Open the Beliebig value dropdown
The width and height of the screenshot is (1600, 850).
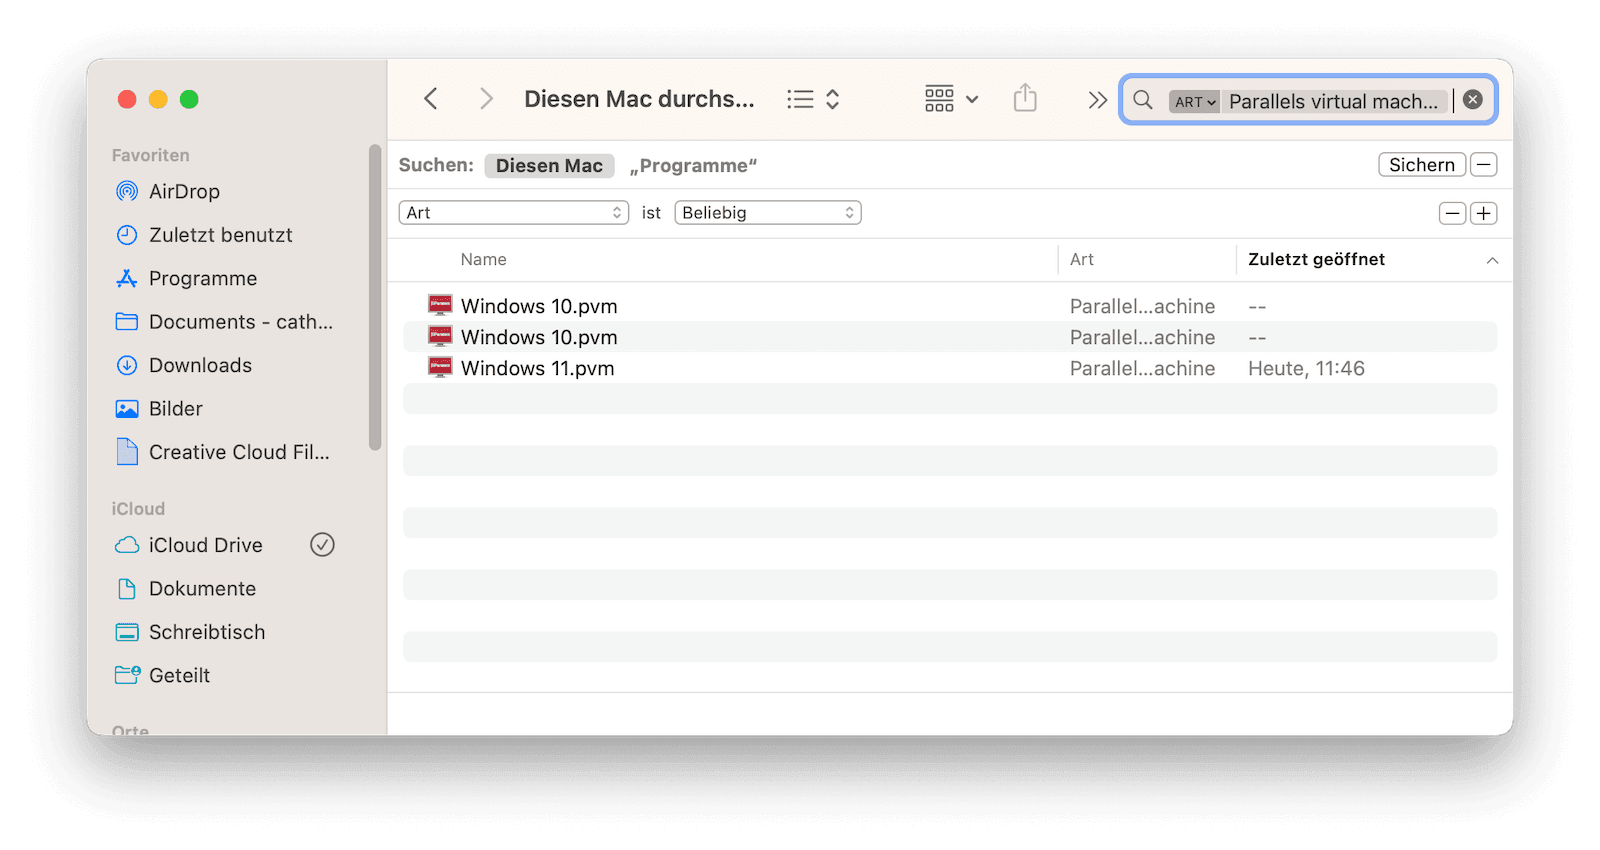(x=768, y=213)
